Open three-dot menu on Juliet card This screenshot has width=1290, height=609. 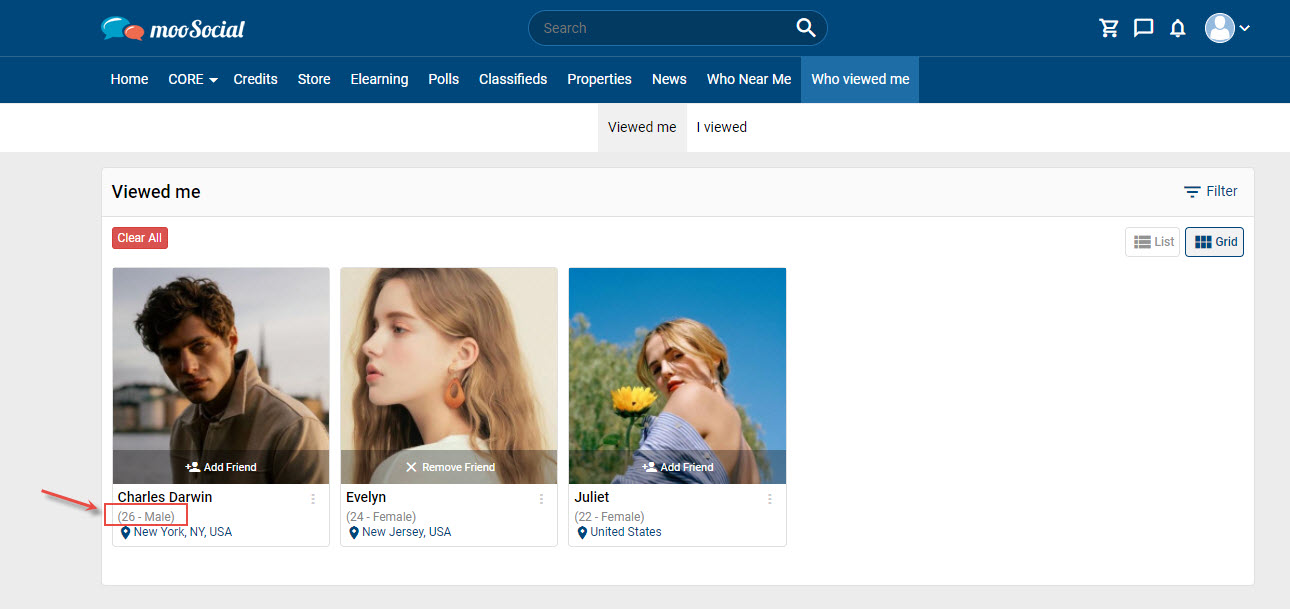coord(769,498)
